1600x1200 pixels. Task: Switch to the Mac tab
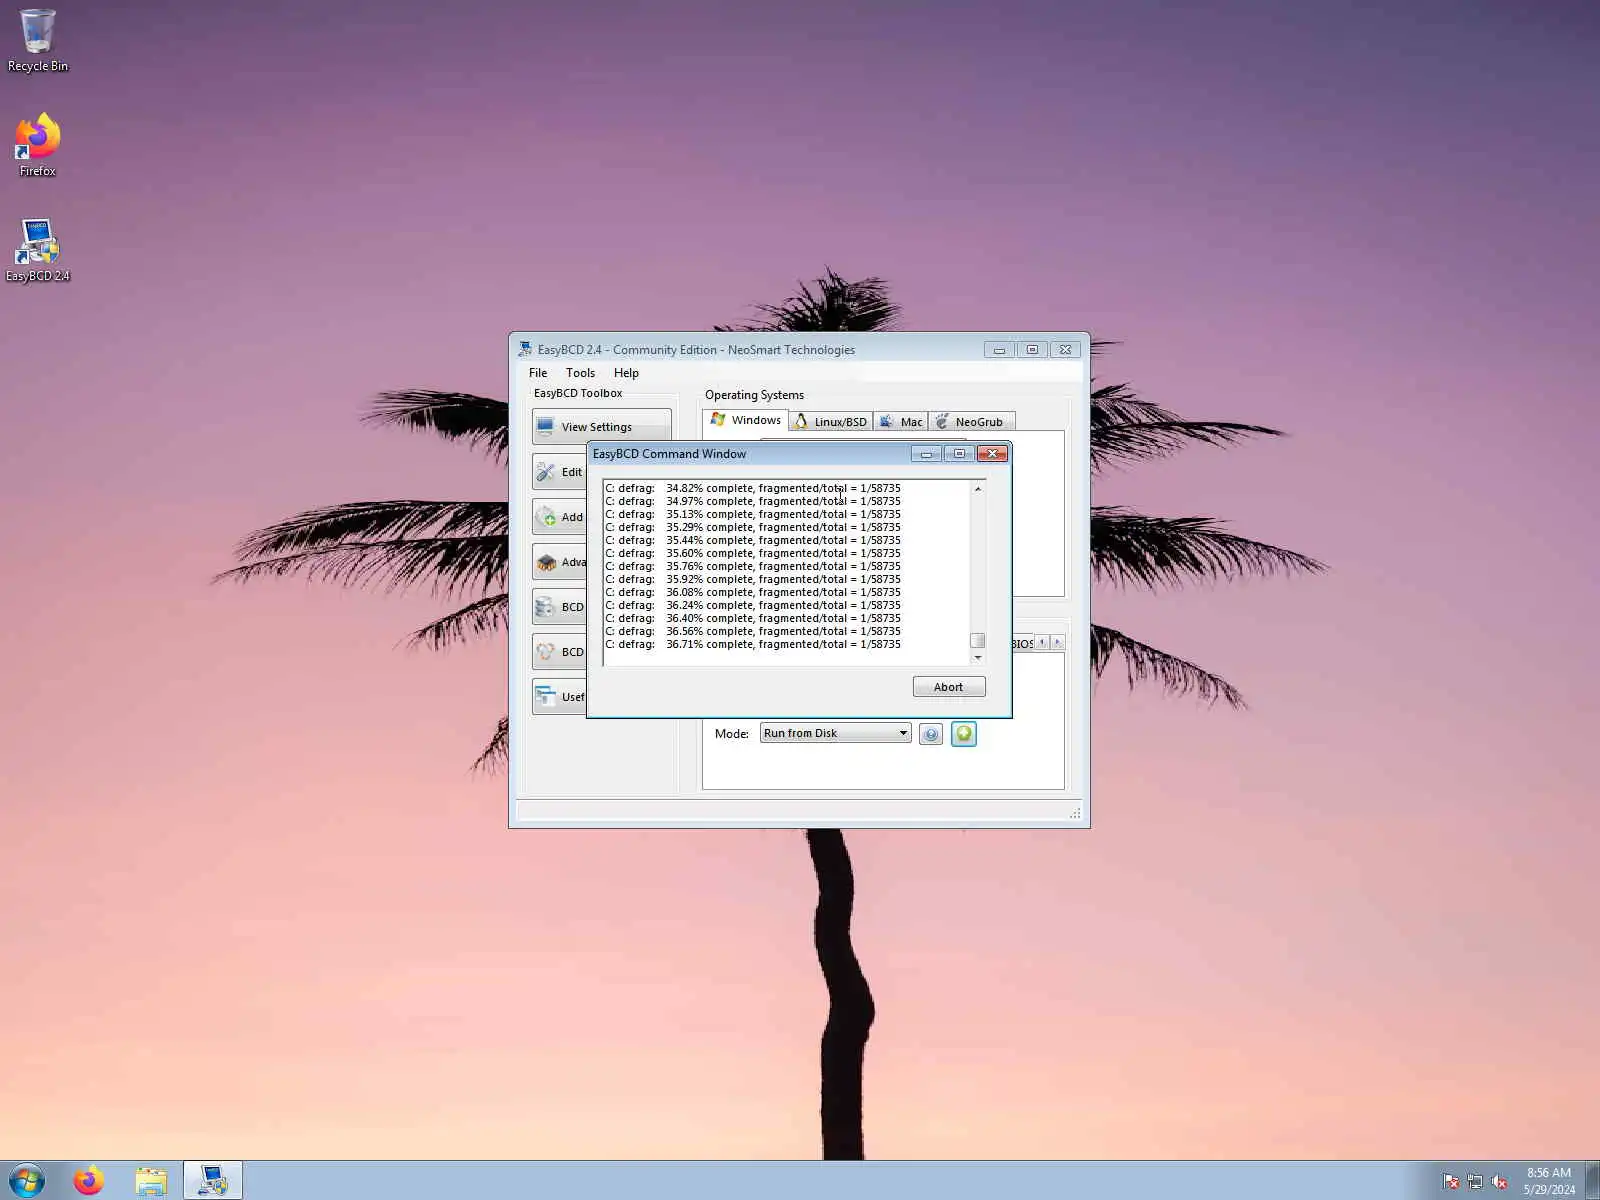[x=901, y=422]
